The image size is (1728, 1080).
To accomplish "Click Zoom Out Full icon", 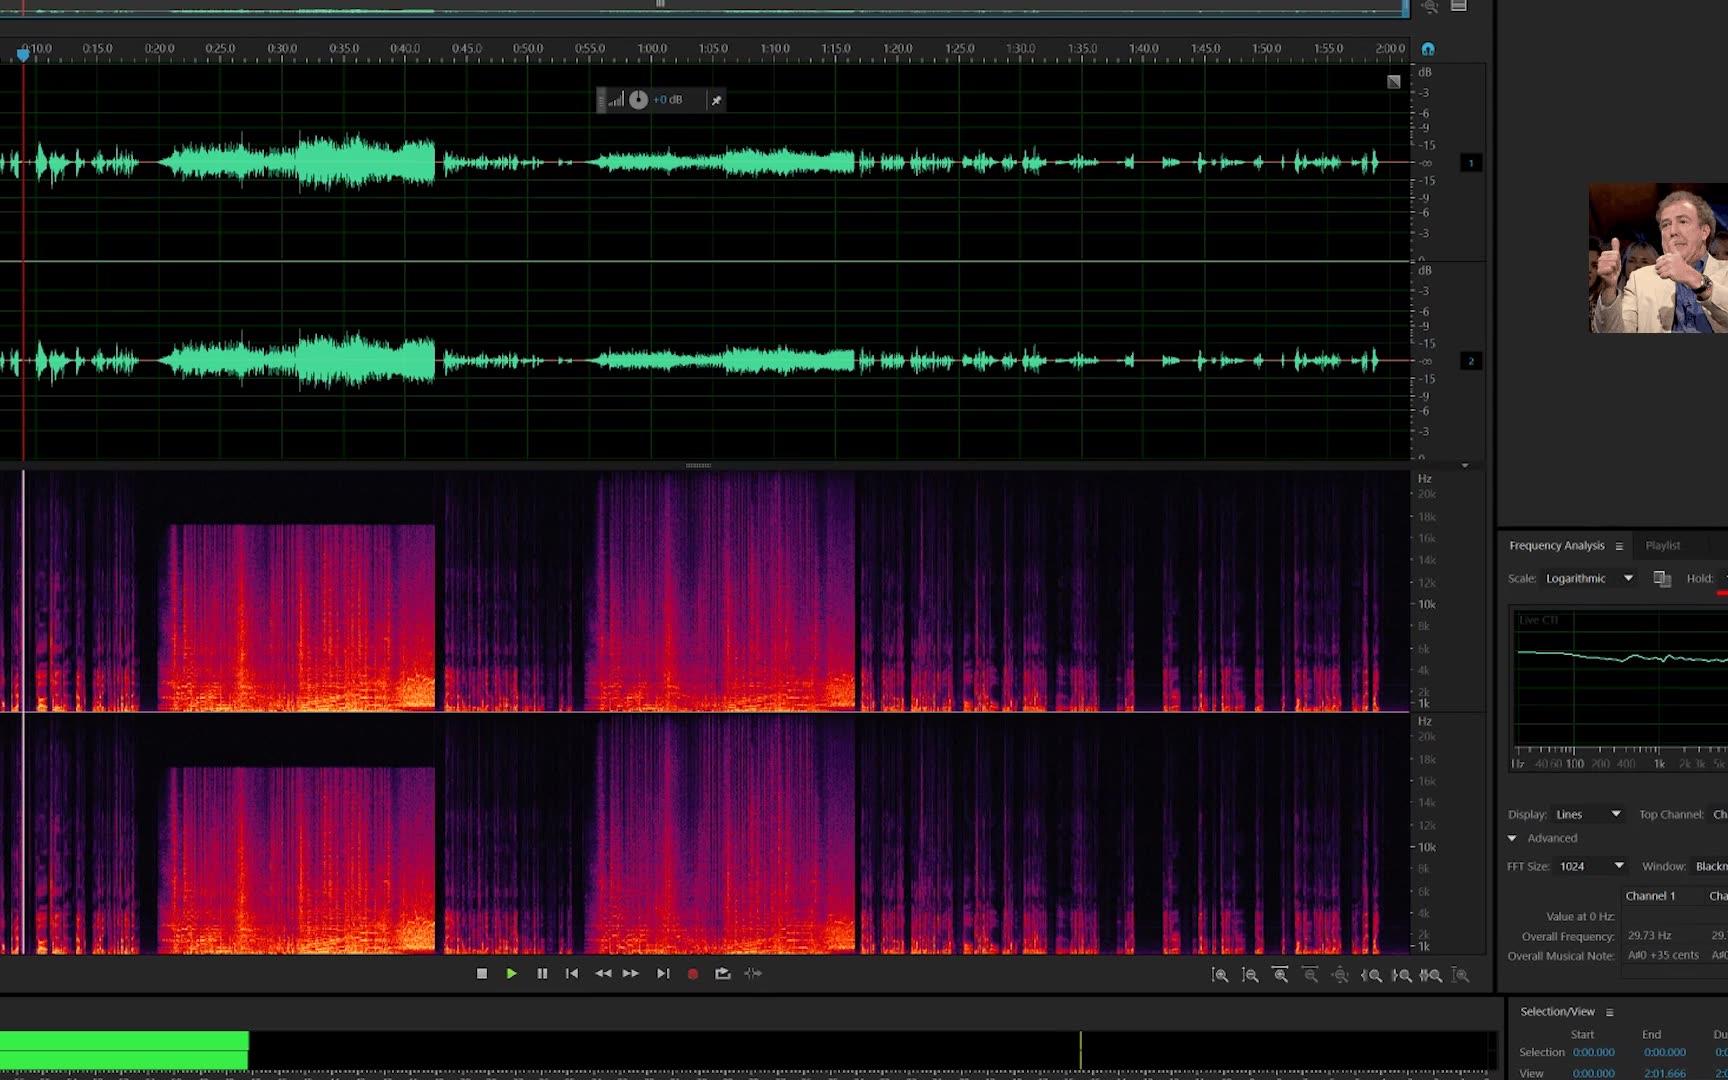I will (1340, 975).
